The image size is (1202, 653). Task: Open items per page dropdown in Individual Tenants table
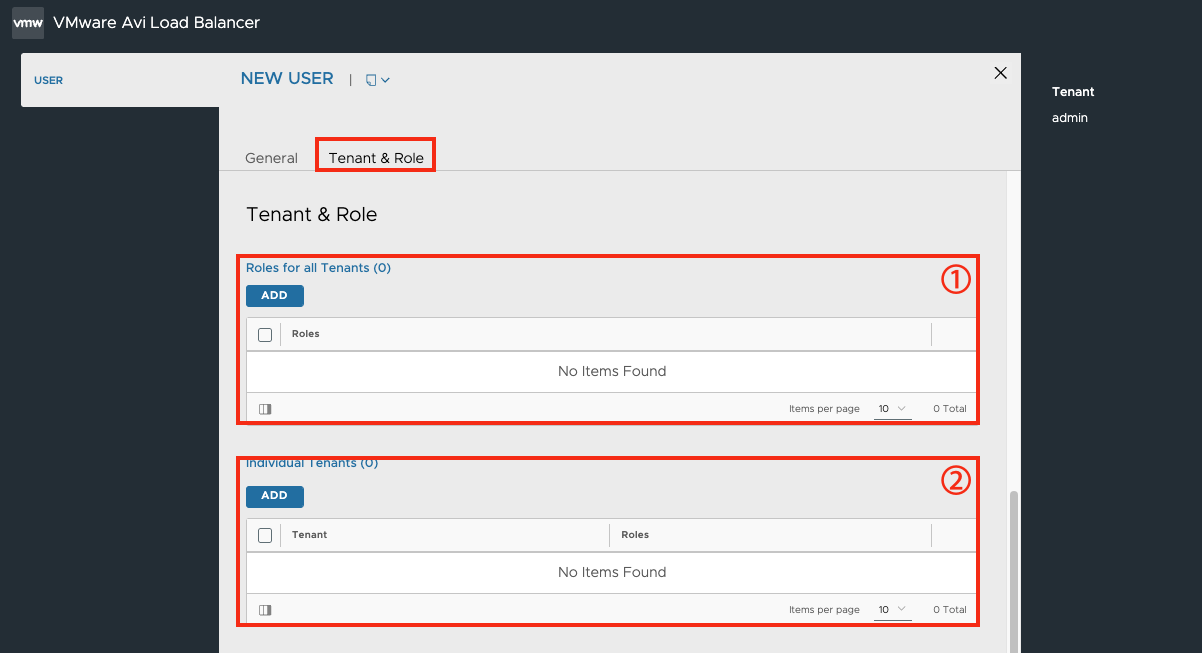coord(892,610)
